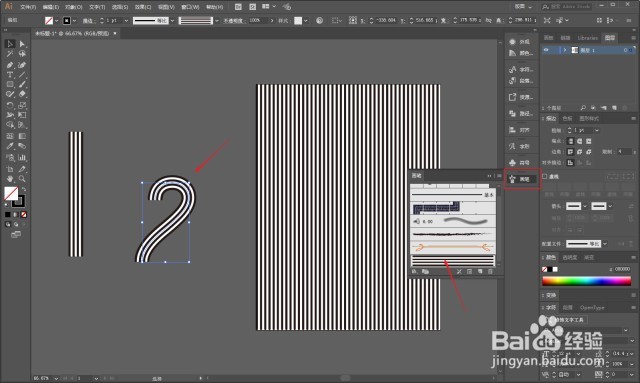
Task: Select the Lasso tool
Action: coord(22,54)
